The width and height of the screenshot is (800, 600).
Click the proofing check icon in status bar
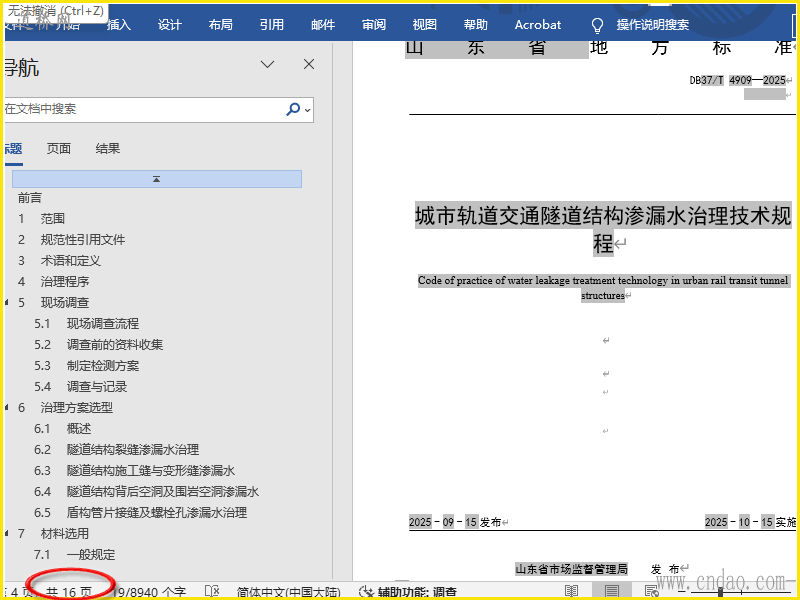click(212, 592)
